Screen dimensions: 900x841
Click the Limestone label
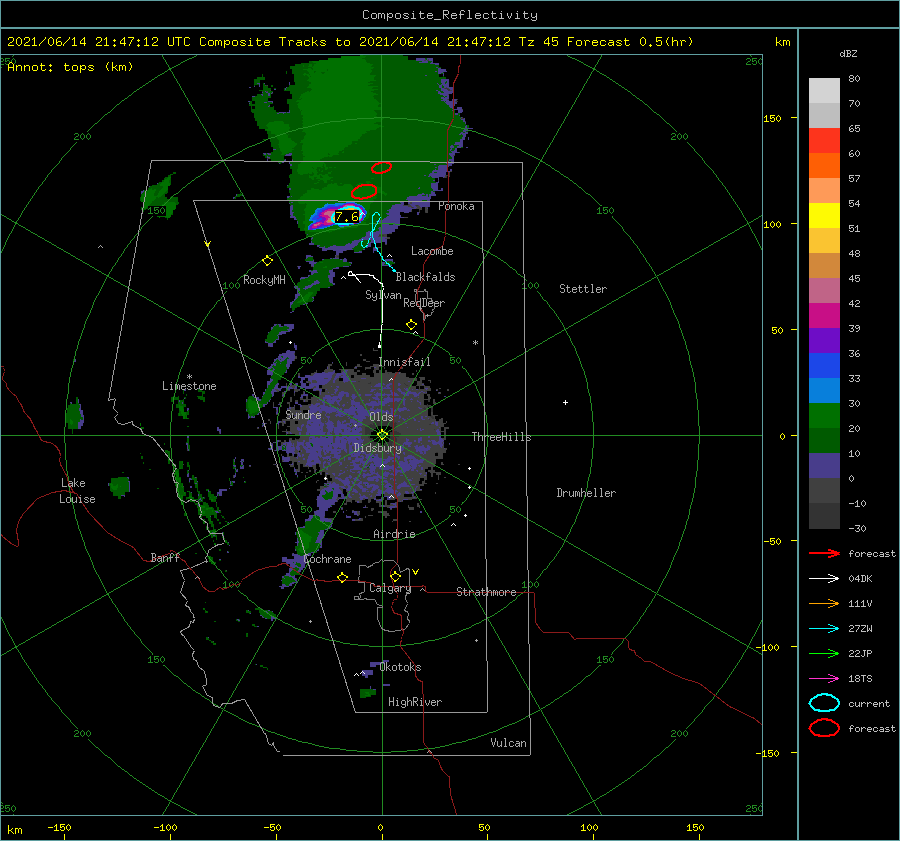click(x=189, y=386)
